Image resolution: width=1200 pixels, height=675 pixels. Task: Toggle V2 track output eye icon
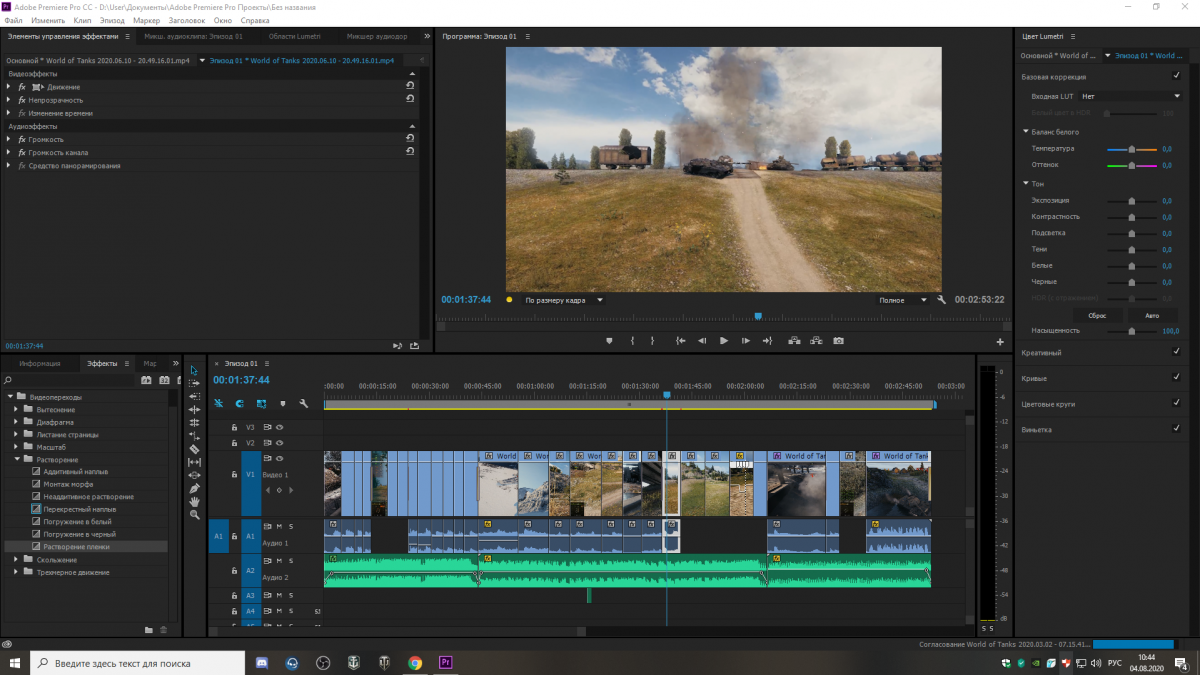click(280, 442)
